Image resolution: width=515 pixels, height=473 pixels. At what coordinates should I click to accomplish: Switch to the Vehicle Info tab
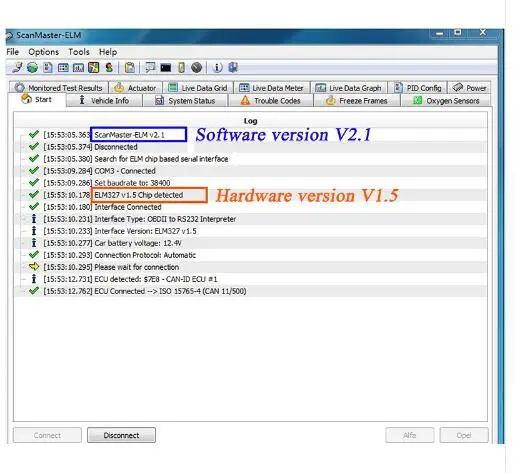coord(104,100)
